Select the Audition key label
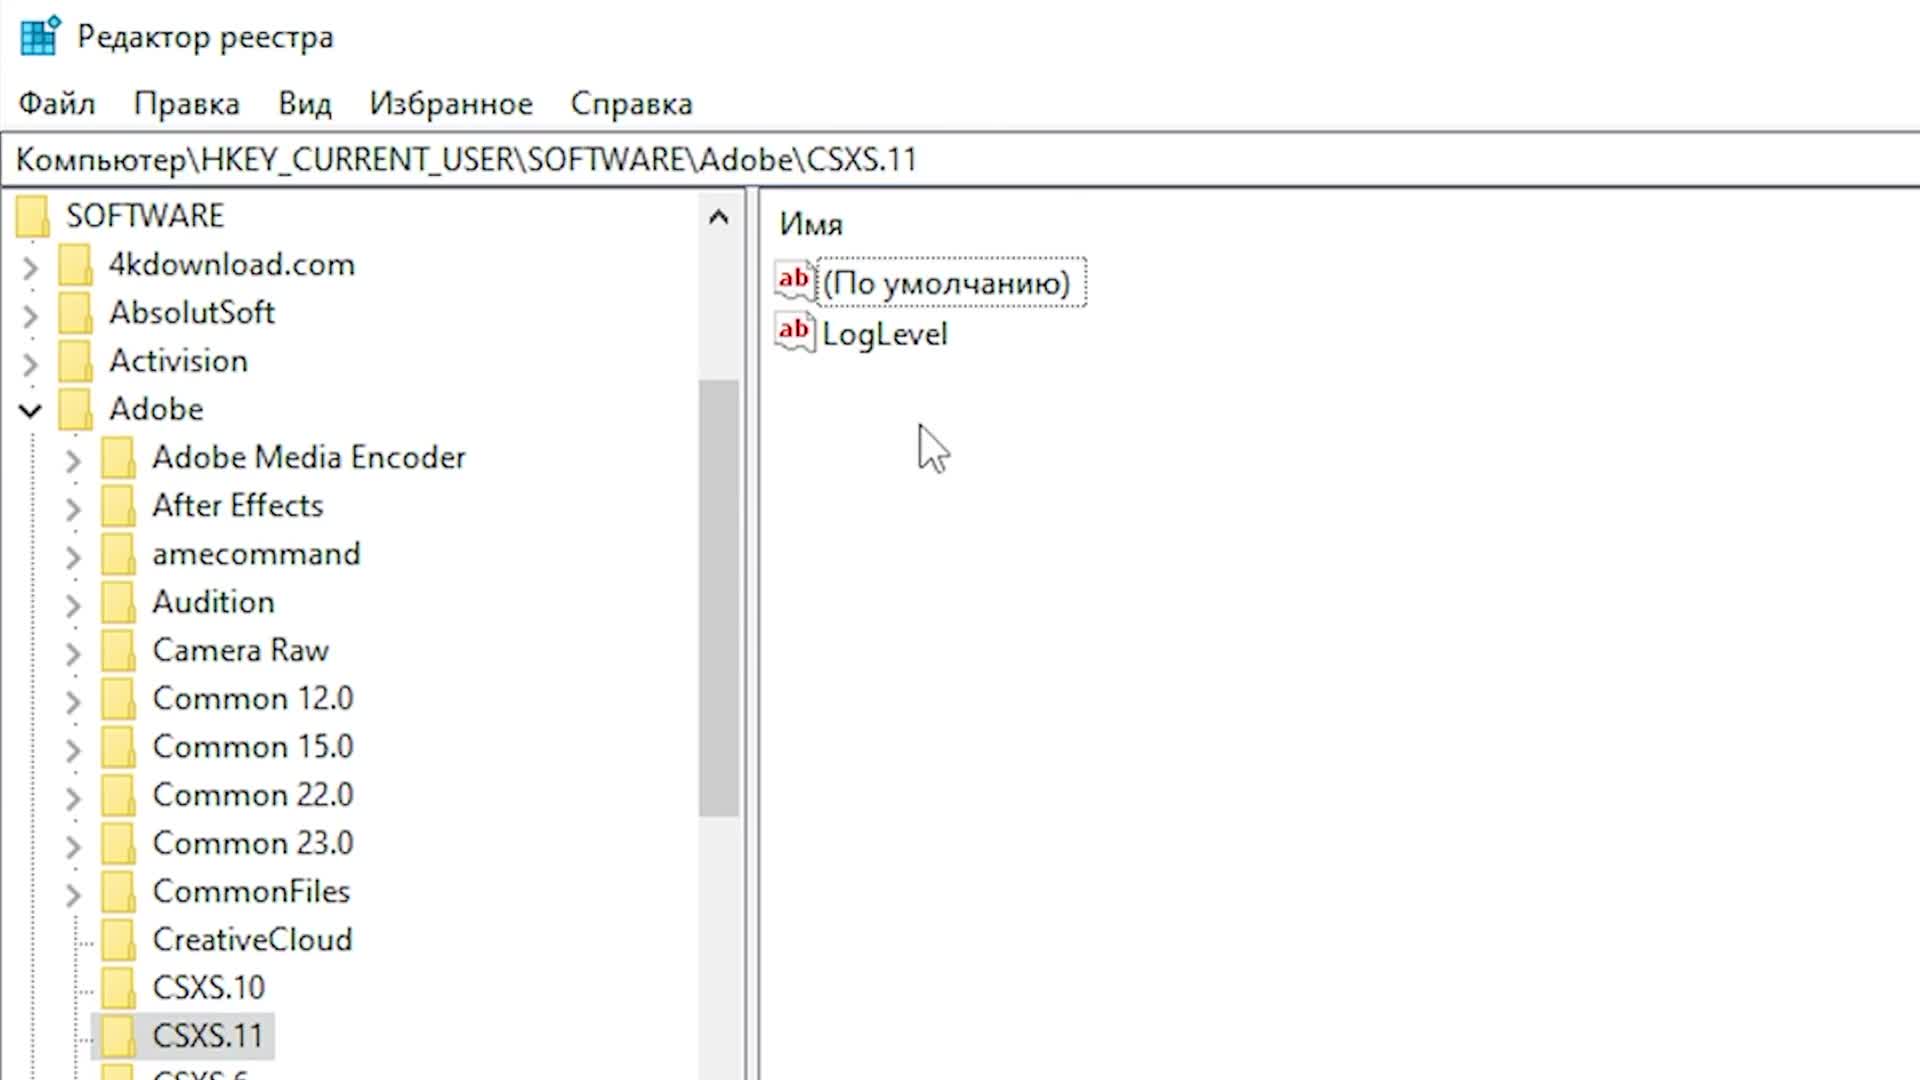 213,602
